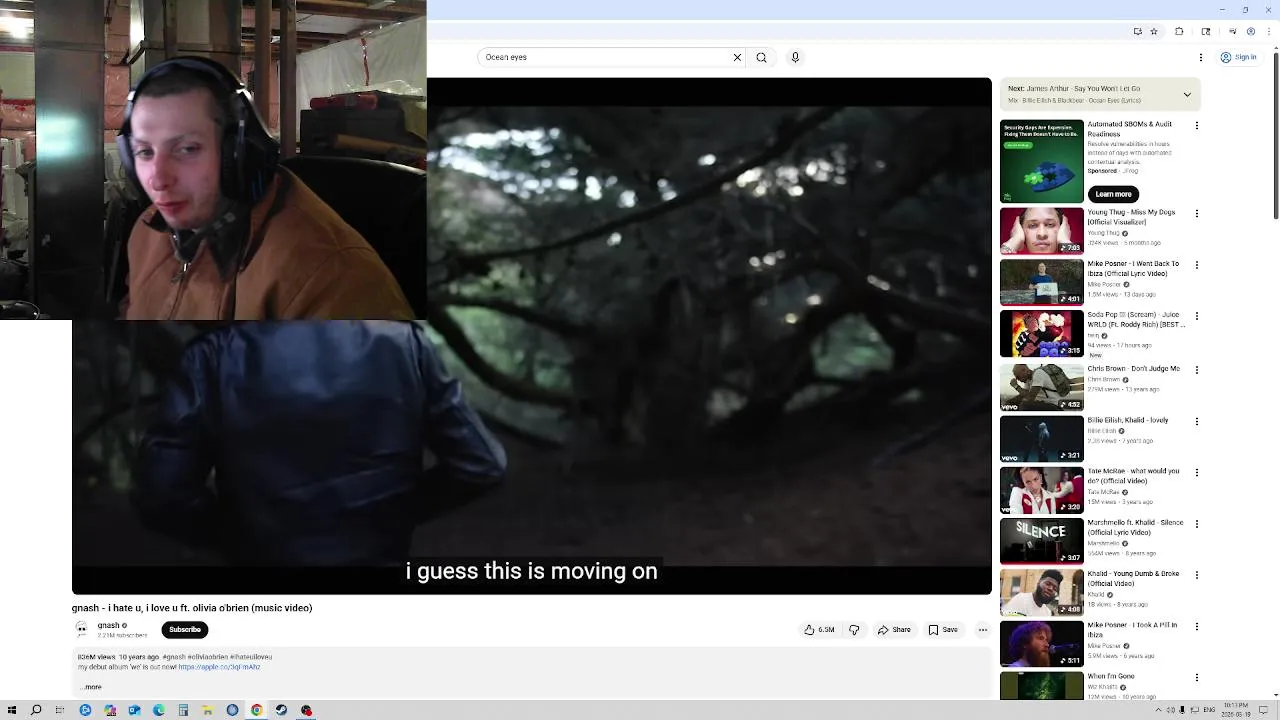Start voice search with the microphone icon
This screenshot has width=1280, height=720.
pos(795,57)
